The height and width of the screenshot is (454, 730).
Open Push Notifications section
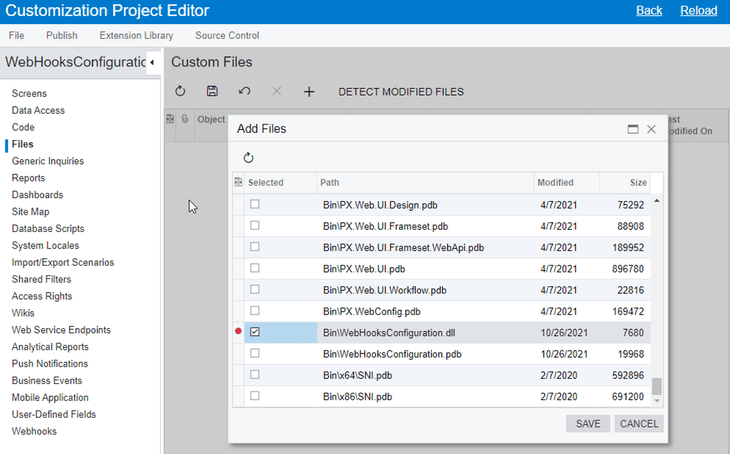pyautogui.click(x=50, y=364)
